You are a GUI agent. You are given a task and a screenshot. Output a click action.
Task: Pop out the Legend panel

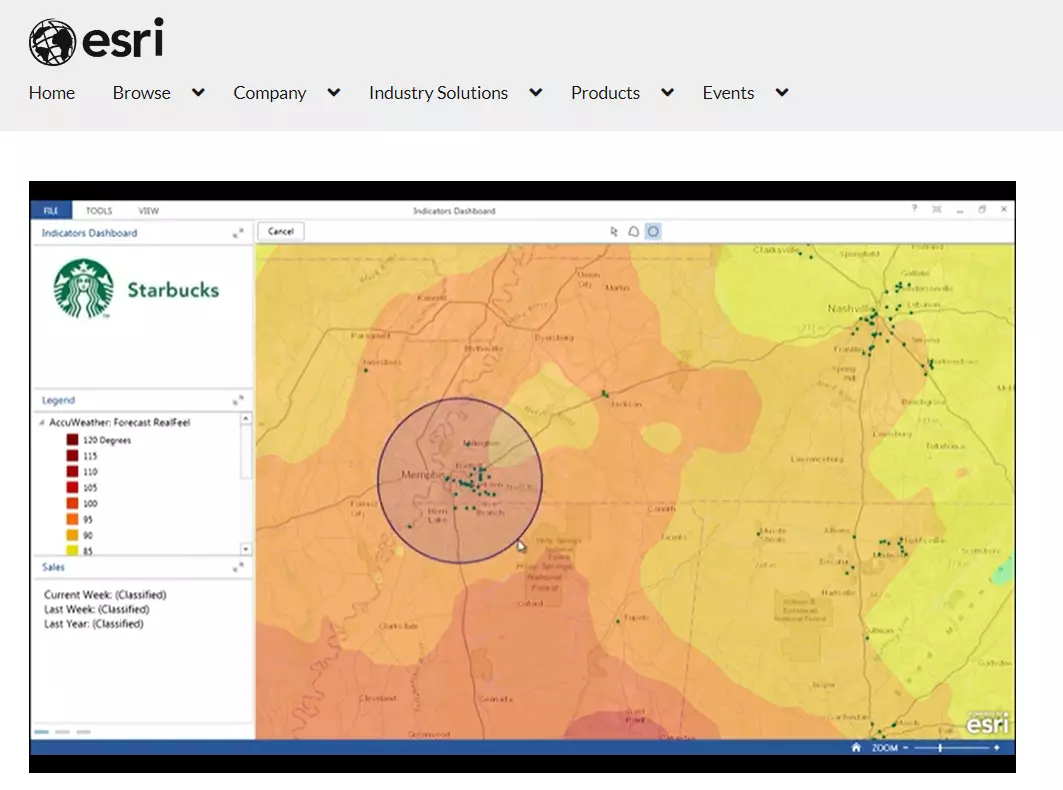click(x=238, y=400)
